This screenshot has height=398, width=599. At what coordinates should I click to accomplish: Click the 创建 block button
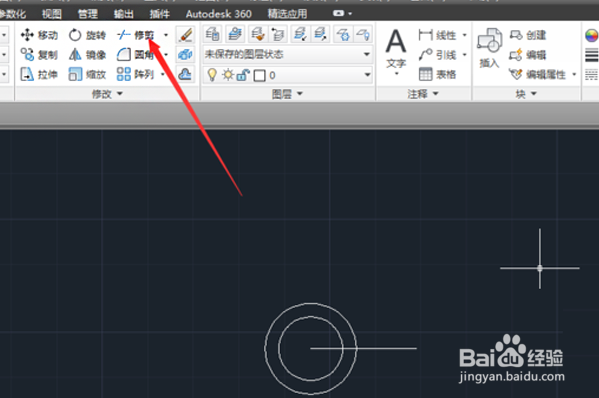click(x=528, y=35)
